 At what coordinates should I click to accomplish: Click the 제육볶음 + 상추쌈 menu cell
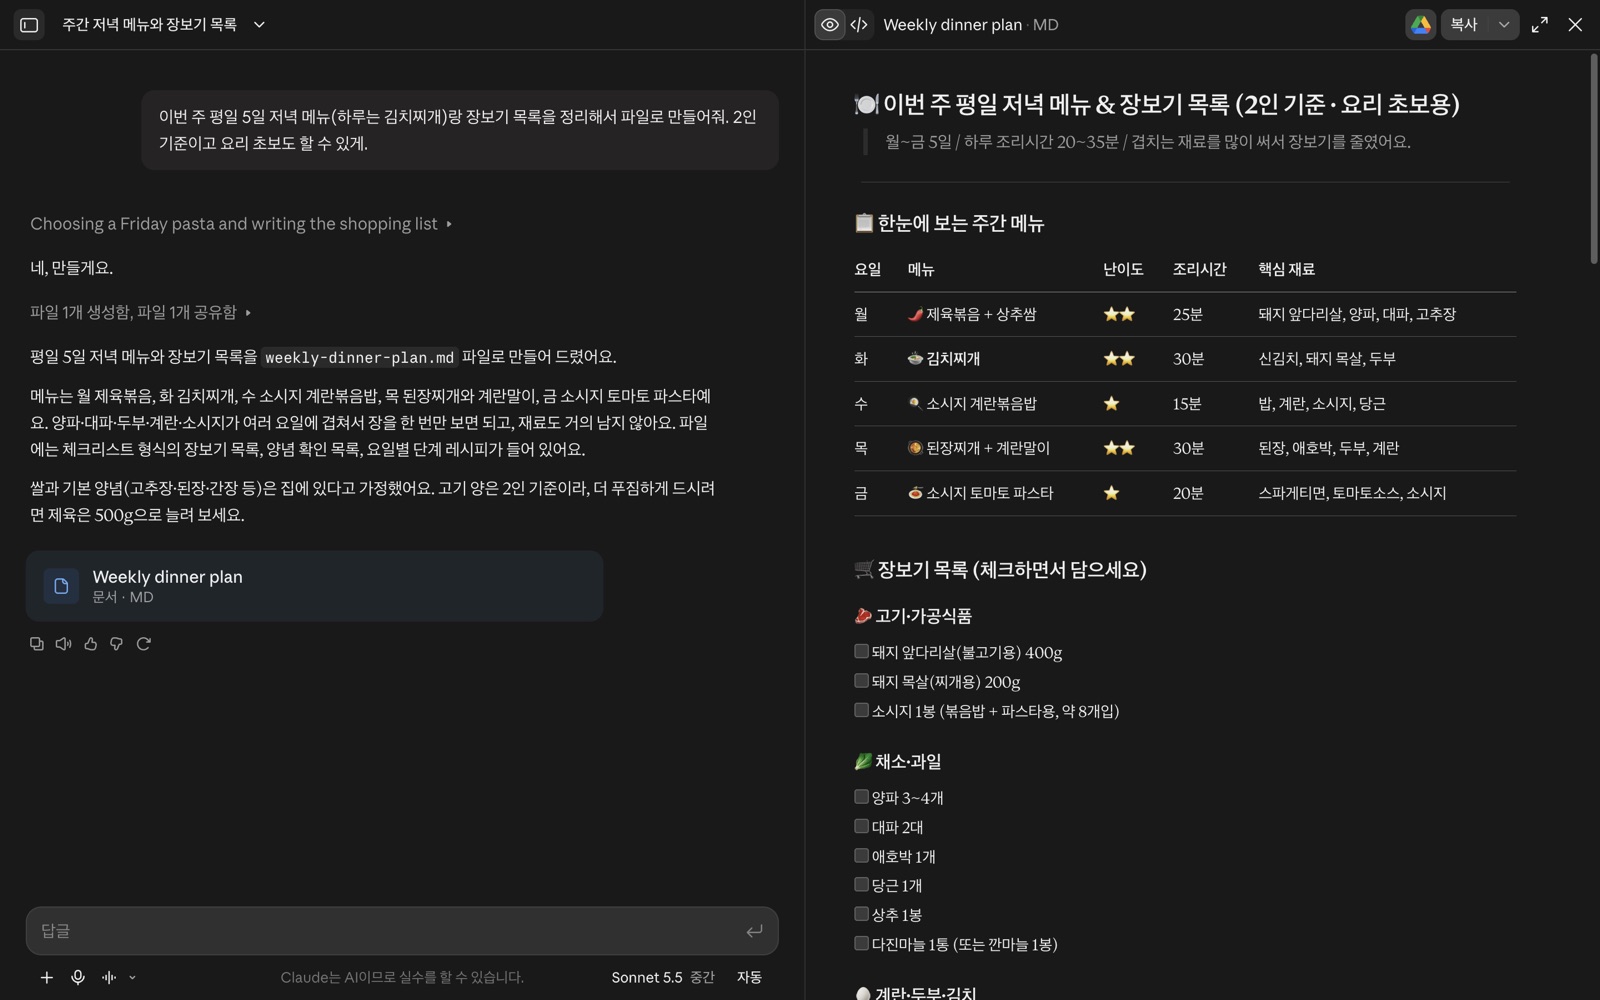[x=972, y=314]
